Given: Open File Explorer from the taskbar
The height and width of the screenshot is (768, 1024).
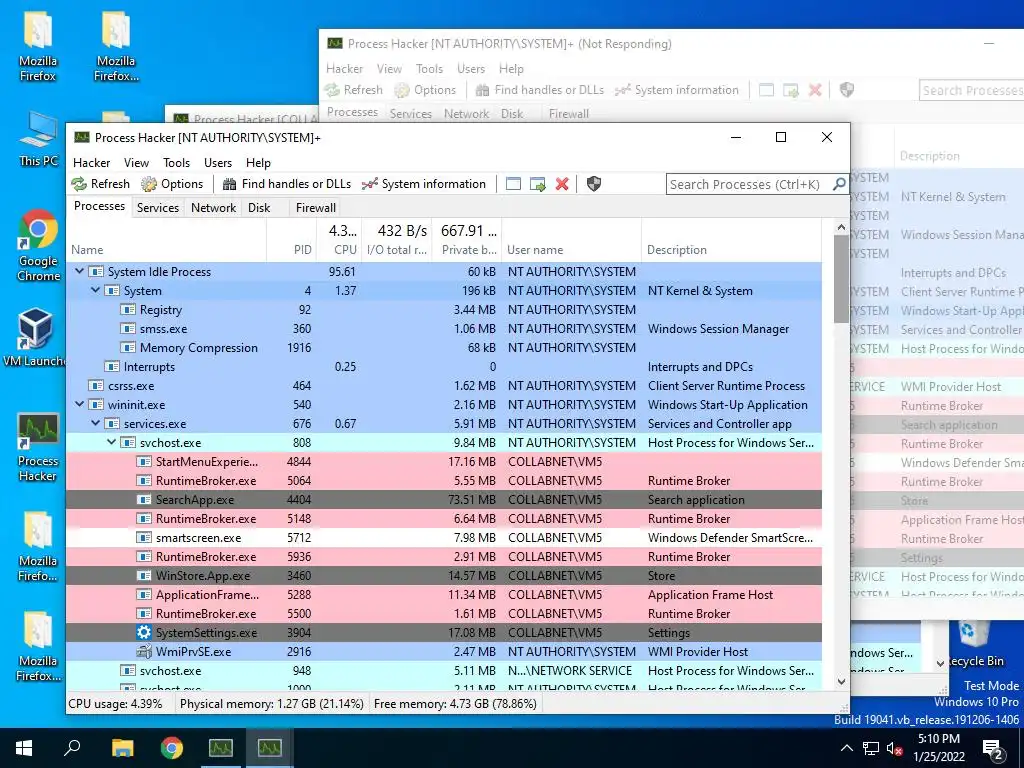Looking at the screenshot, I should (122, 748).
